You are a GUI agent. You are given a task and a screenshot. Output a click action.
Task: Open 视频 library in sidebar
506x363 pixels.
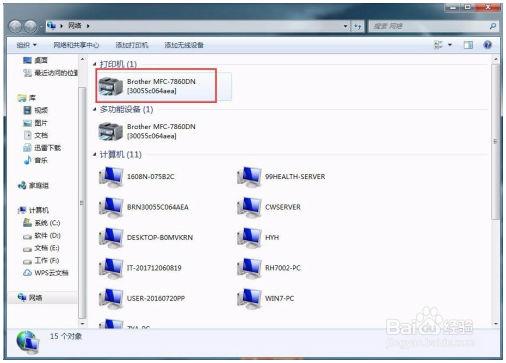(36, 110)
